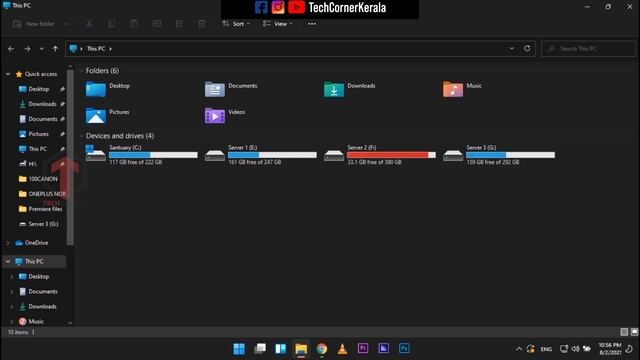640x360 pixels.
Task: Open Task View on the taskbar
Action: (x=260, y=349)
